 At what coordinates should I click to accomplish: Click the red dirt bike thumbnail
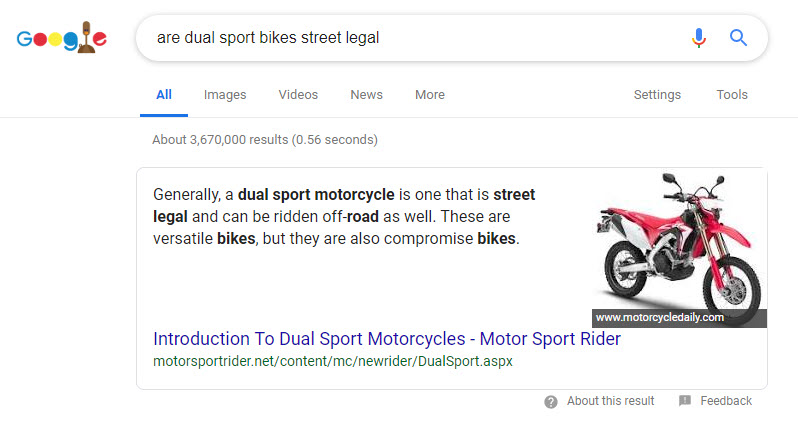point(676,240)
